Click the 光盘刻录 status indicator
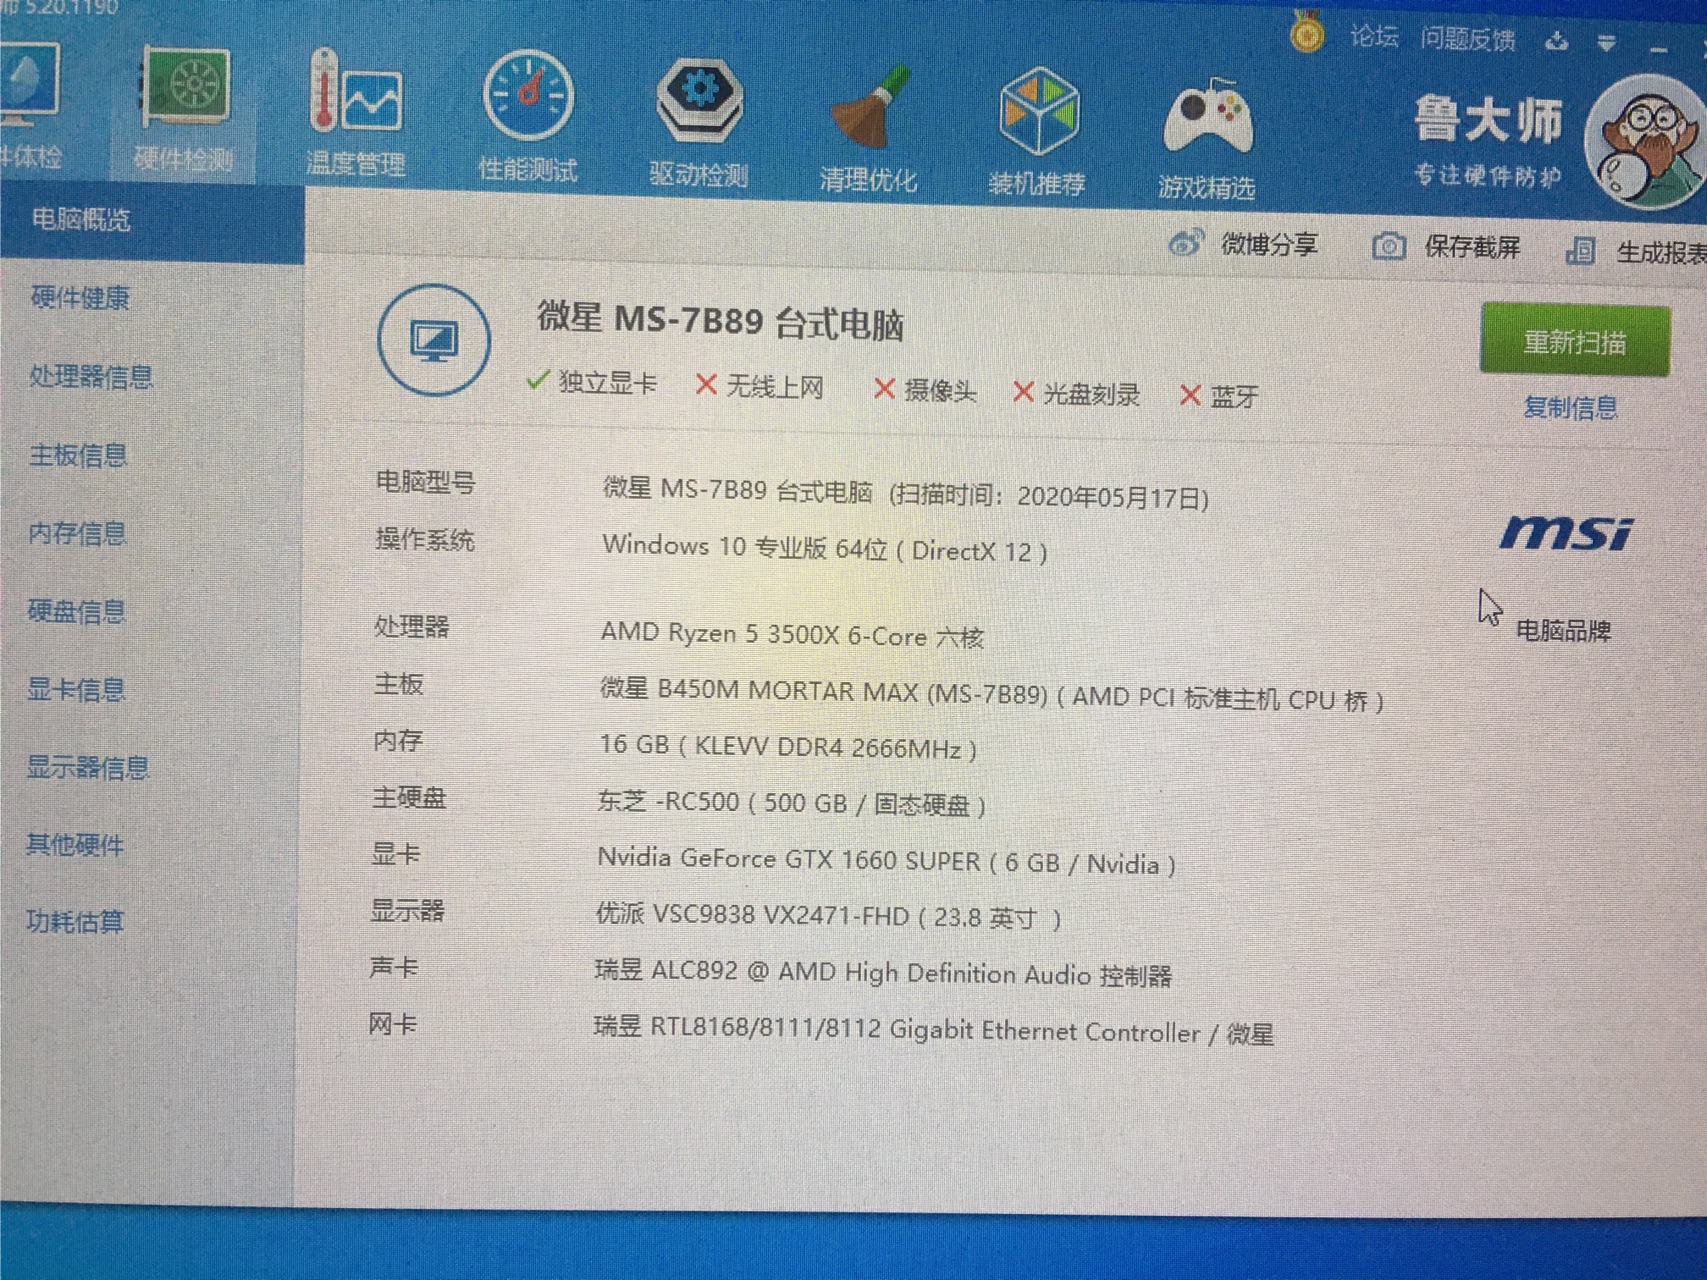This screenshot has height=1280, width=1707. click(1076, 394)
